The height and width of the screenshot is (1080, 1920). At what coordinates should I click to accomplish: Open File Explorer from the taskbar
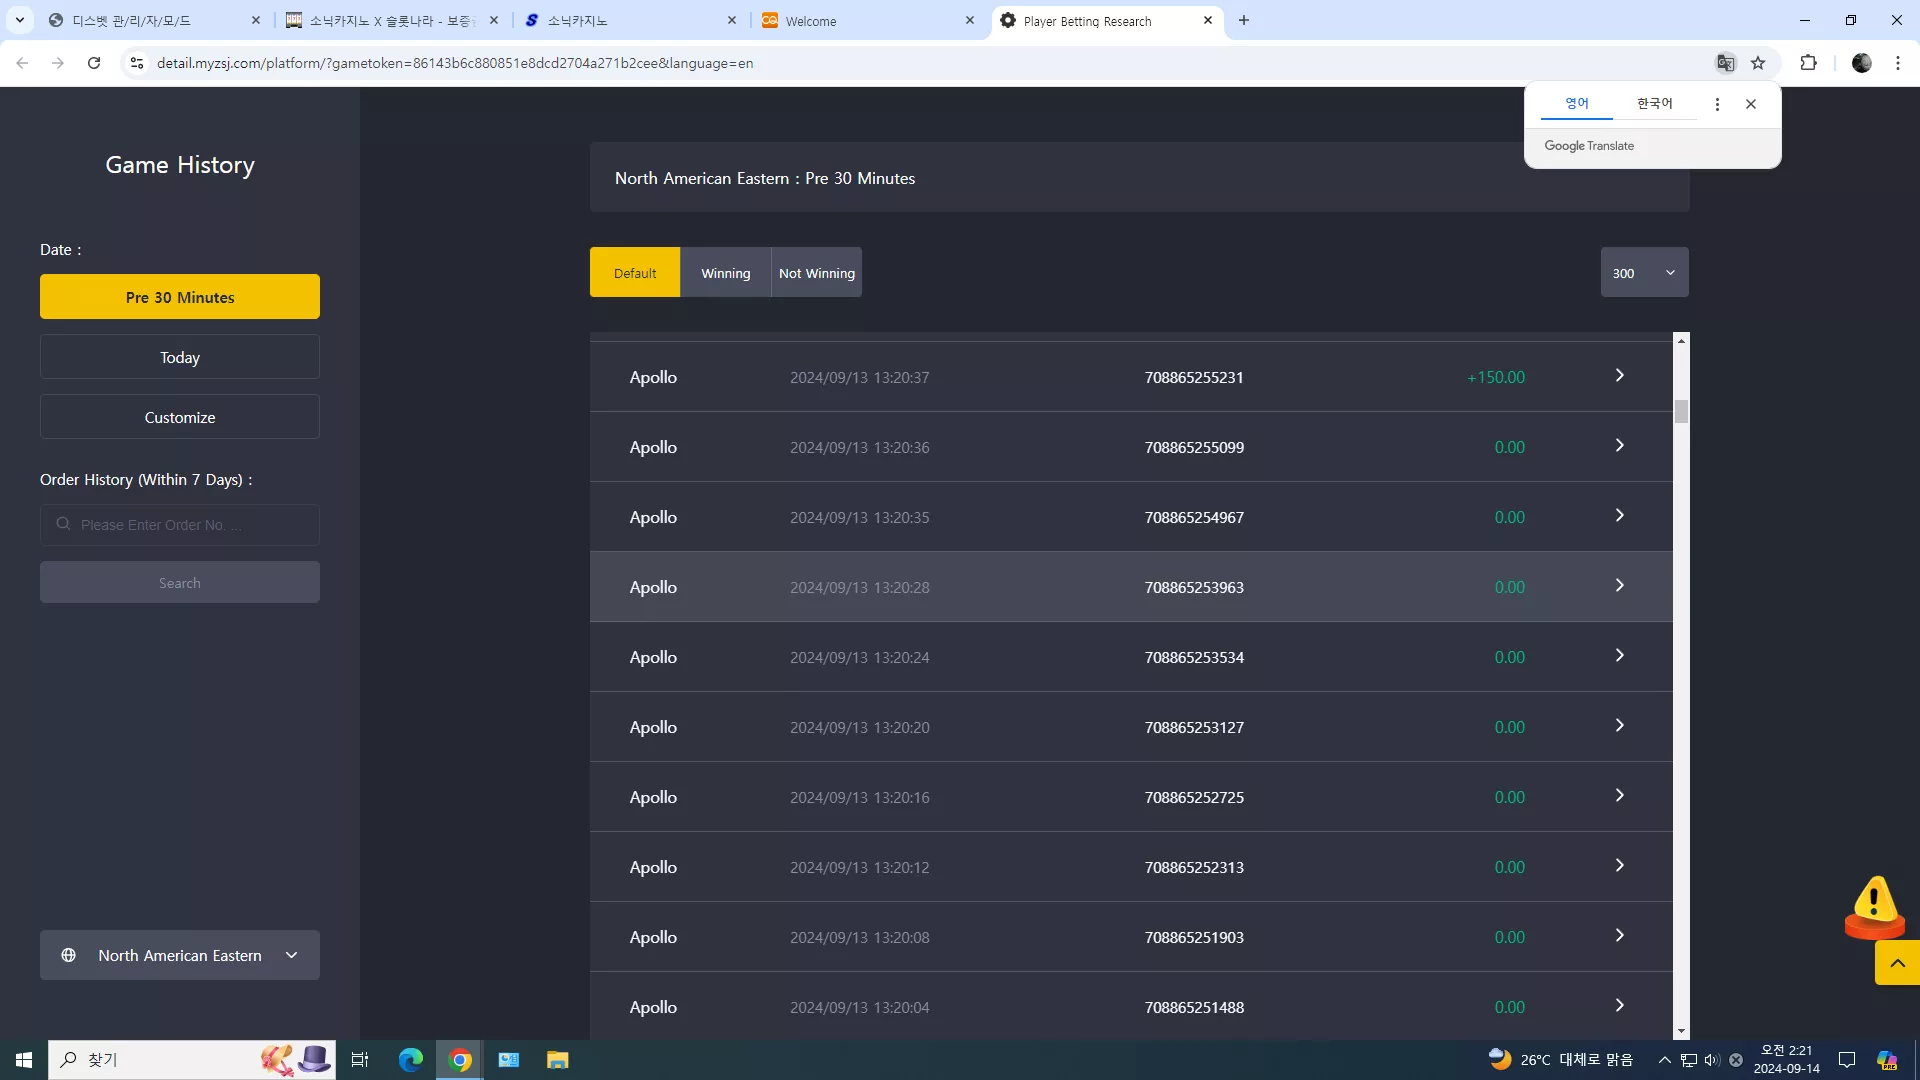tap(557, 1060)
